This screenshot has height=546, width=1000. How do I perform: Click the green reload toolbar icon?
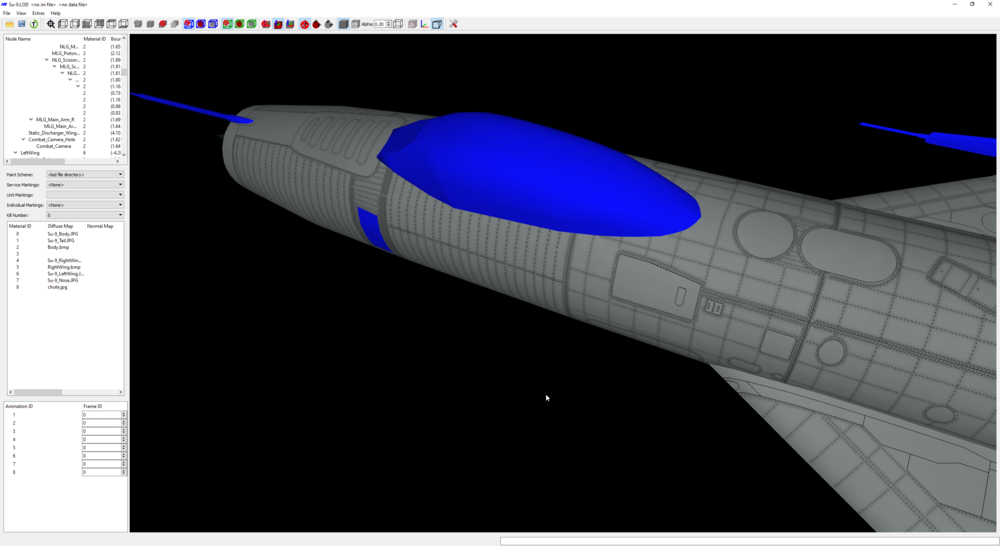tap(34, 24)
